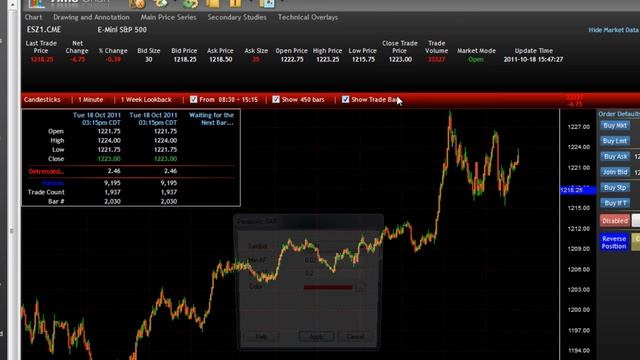Click the Buy Ask order button
The width and height of the screenshot is (640, 360).
point(615,157)
